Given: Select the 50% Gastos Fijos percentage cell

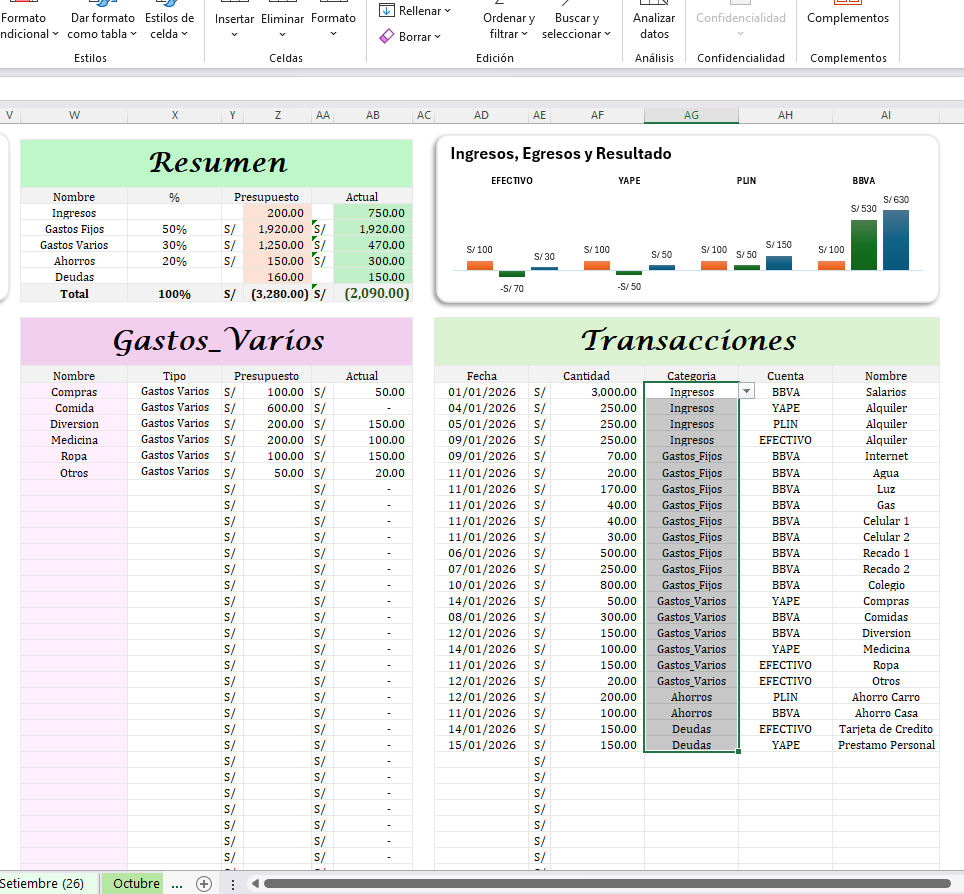Looking at the screenshot, I should point(174,229).
